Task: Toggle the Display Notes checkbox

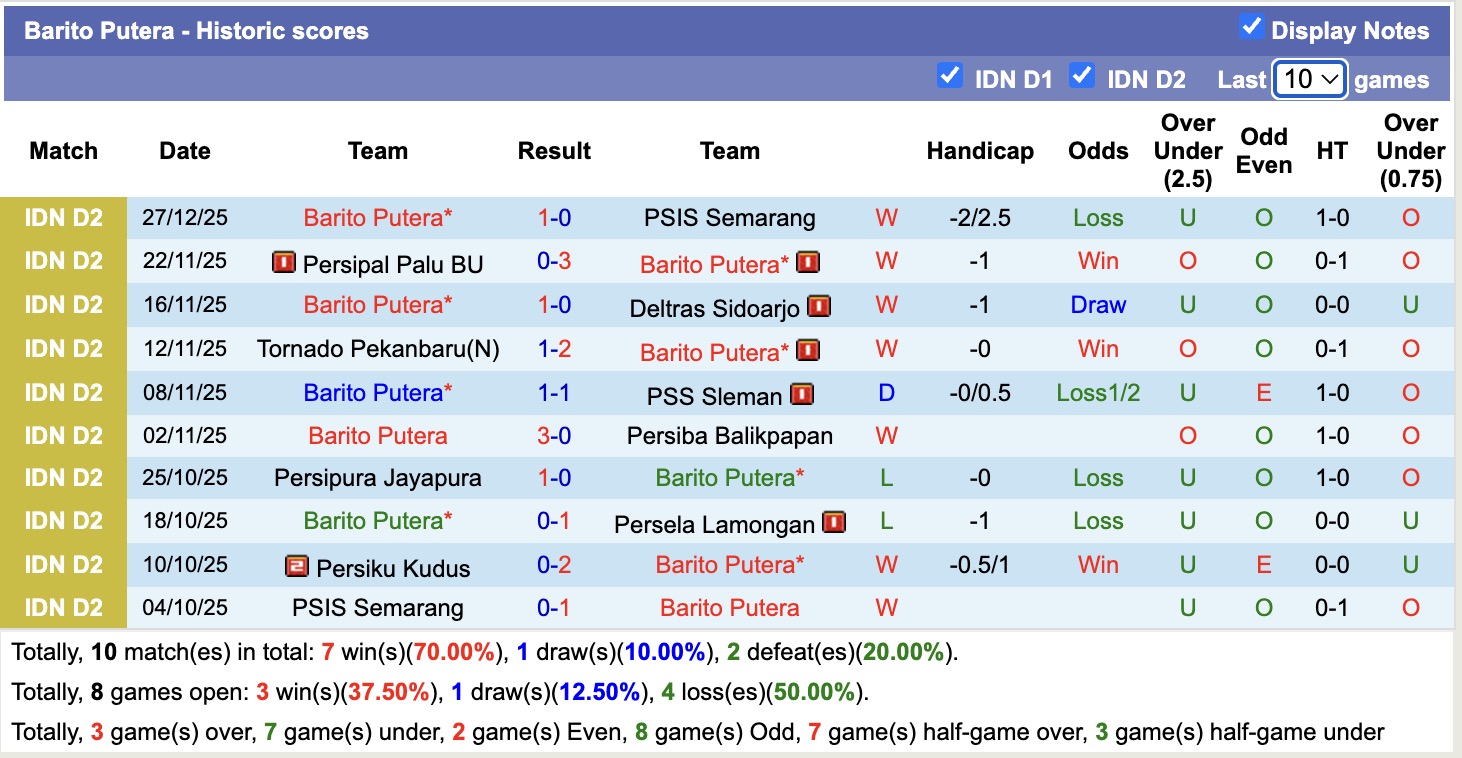Action: pos(1251,29)
